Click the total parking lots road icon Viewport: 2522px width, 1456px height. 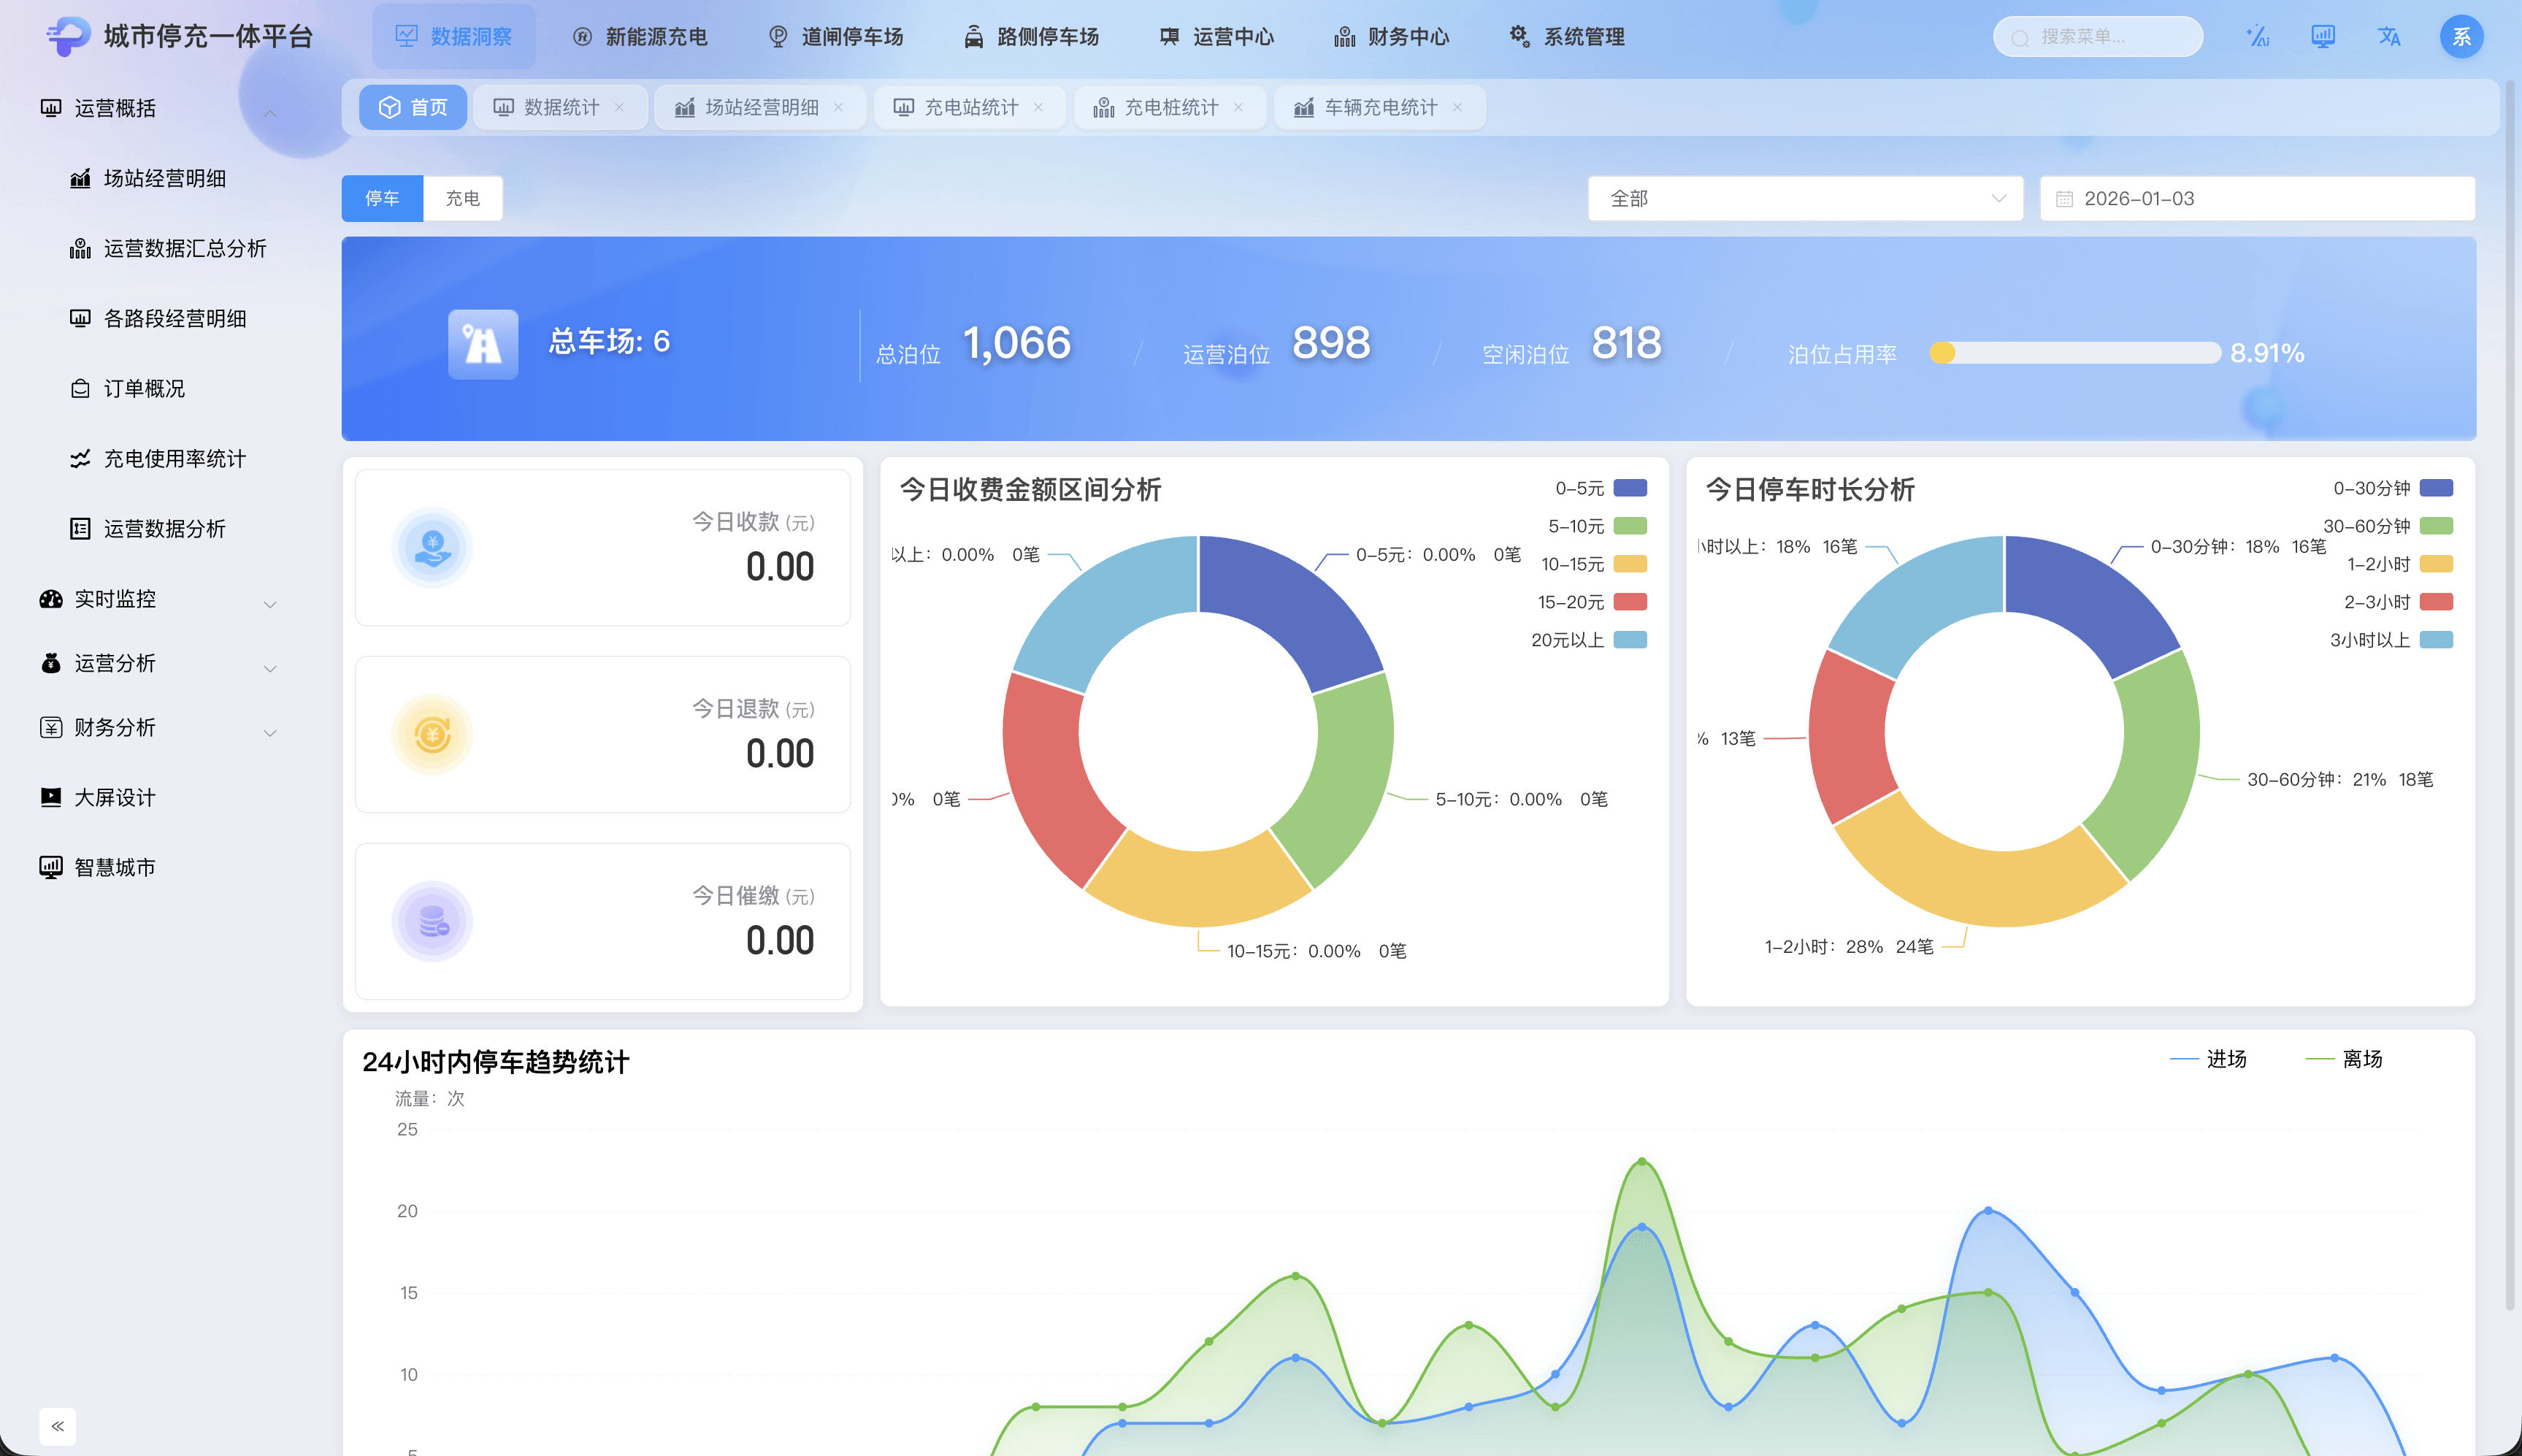tap(483, 344)
